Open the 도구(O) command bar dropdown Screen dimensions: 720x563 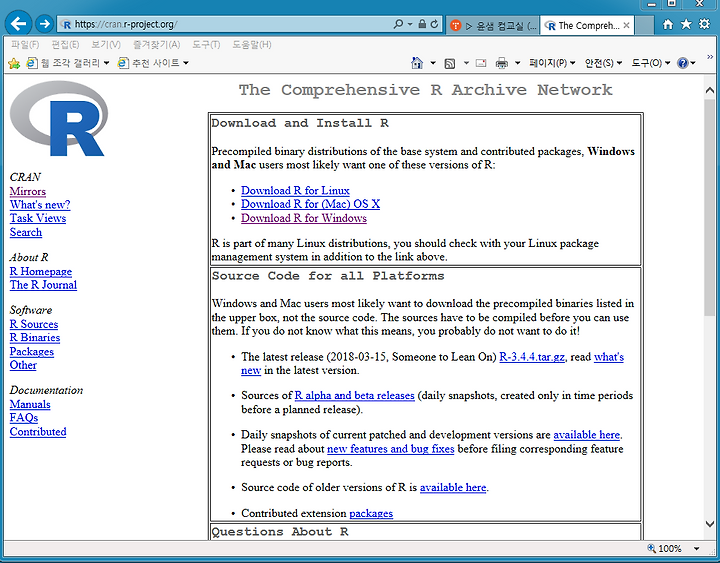651,63
